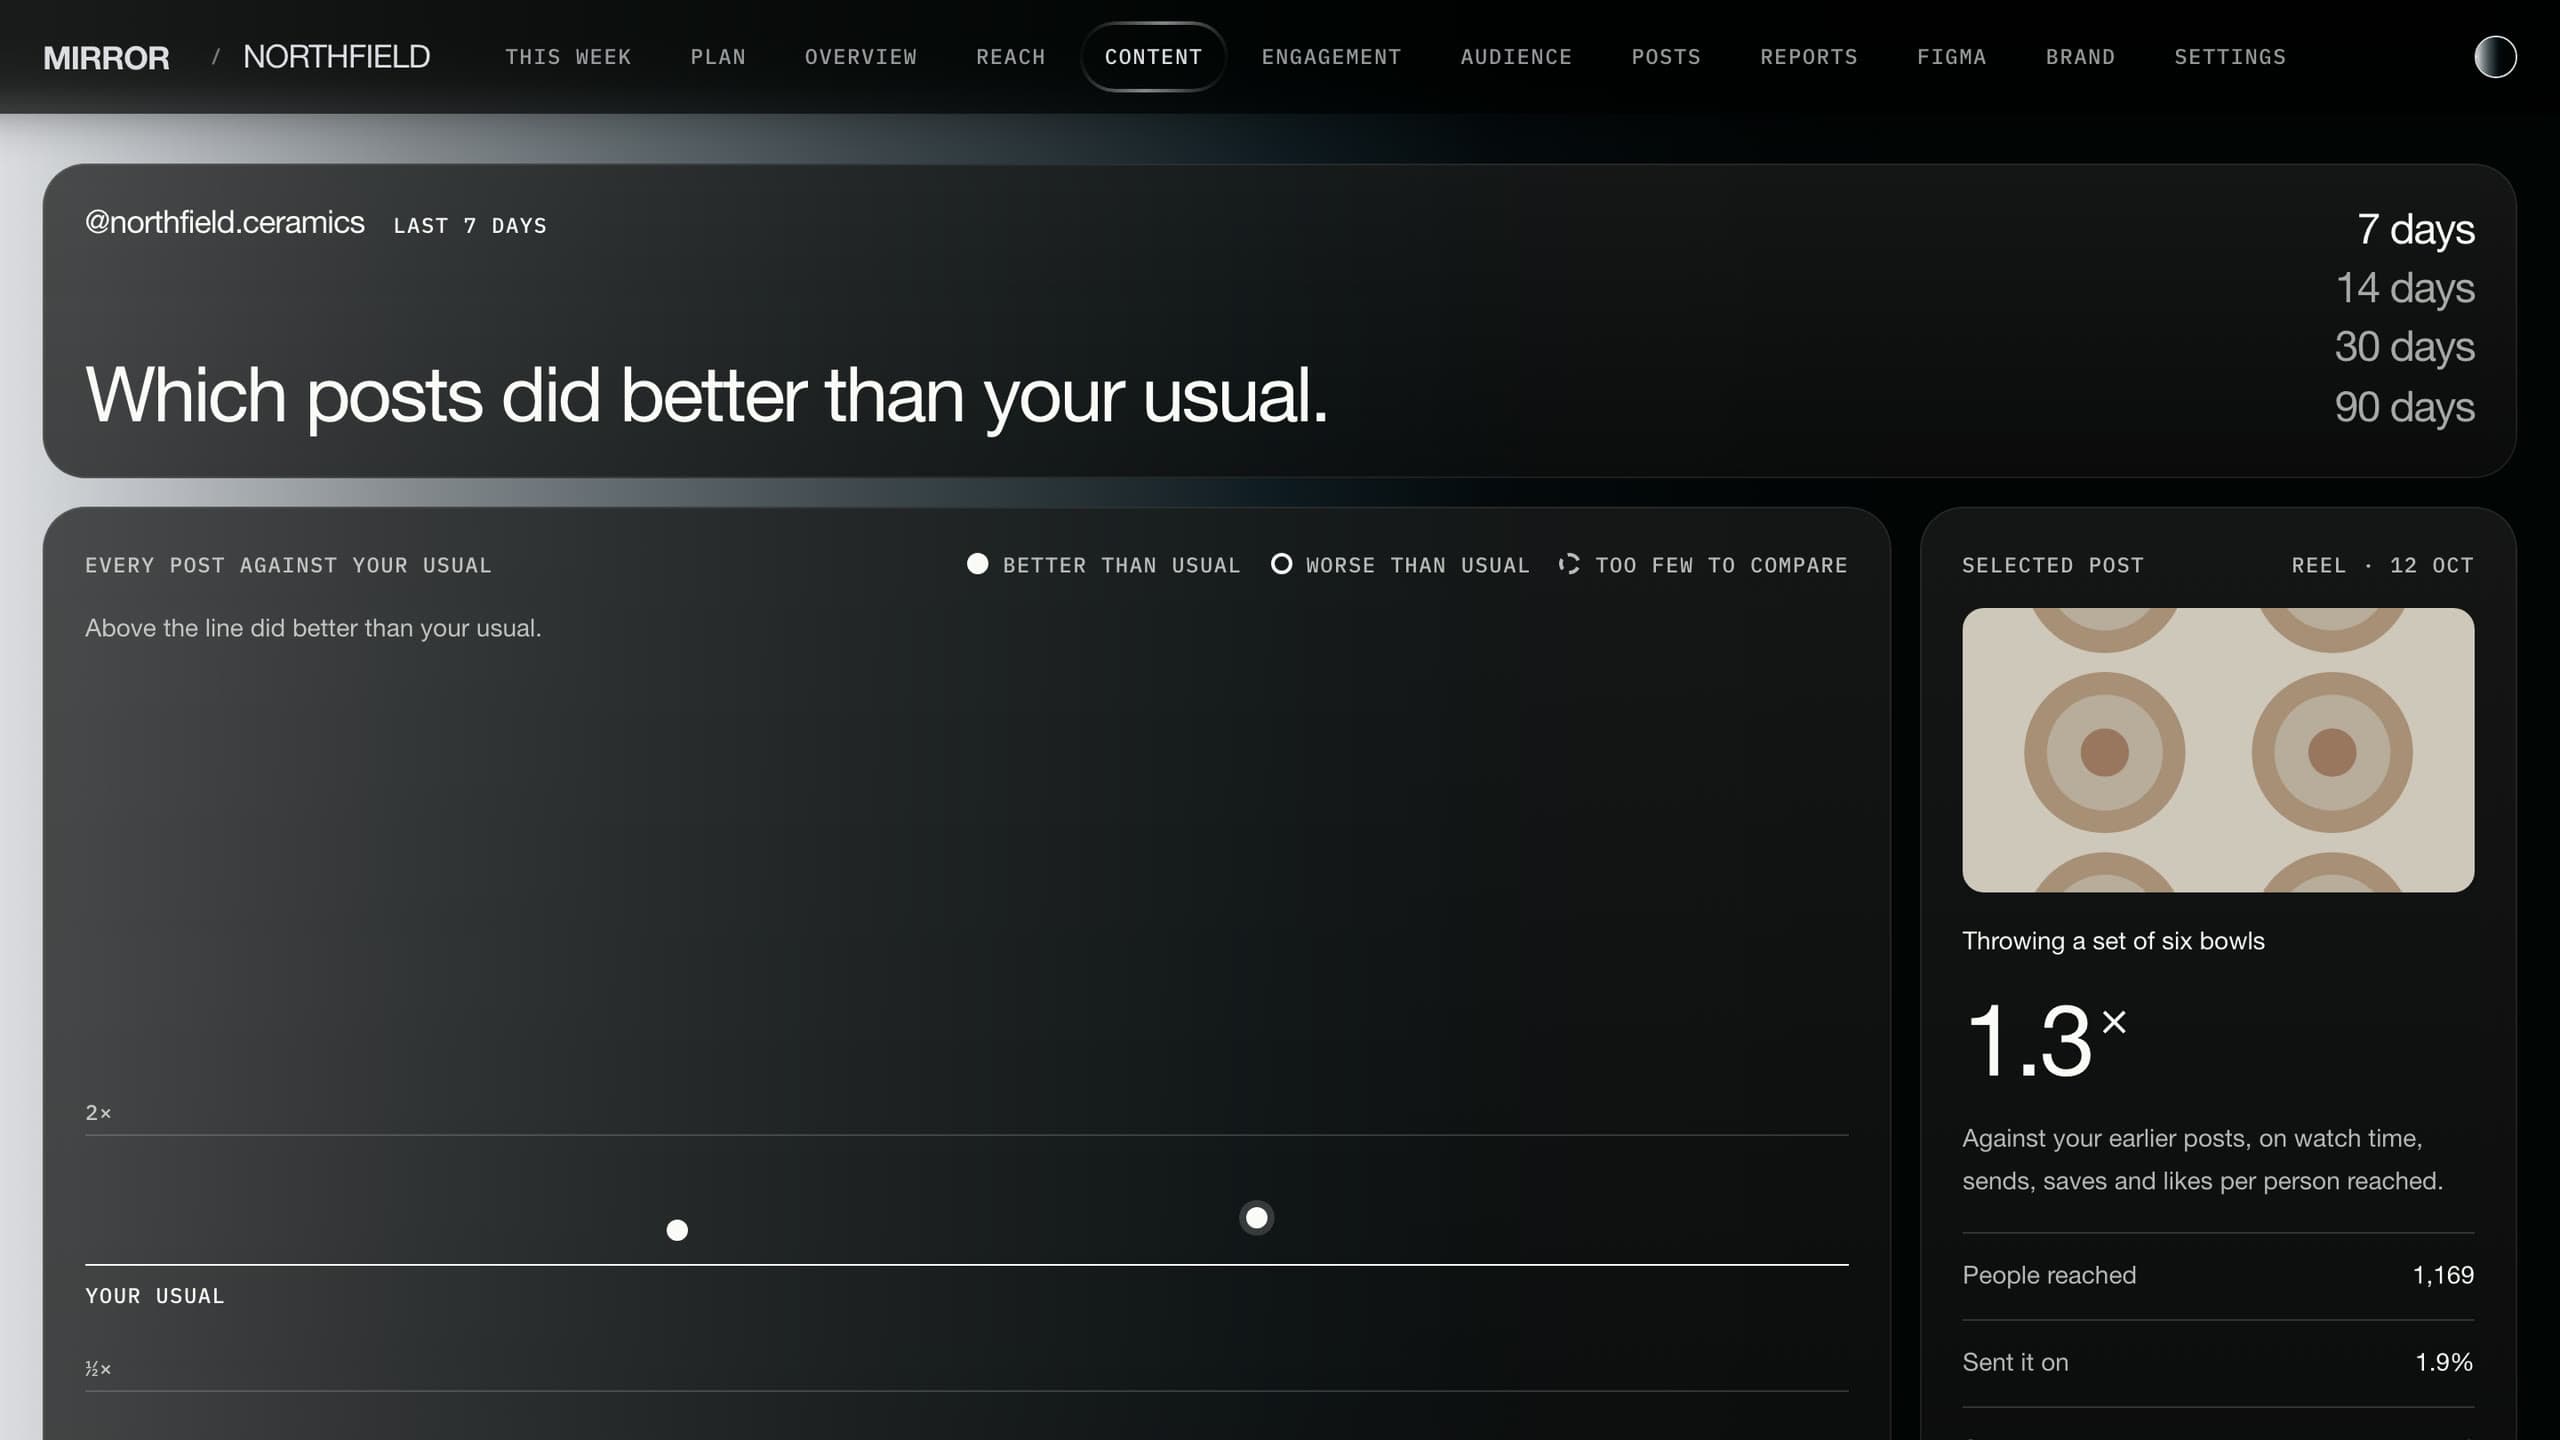Select the highlighted post dot on chart
The height and width of the screenshot is (1440, 2560).
coord(1257,1217)
